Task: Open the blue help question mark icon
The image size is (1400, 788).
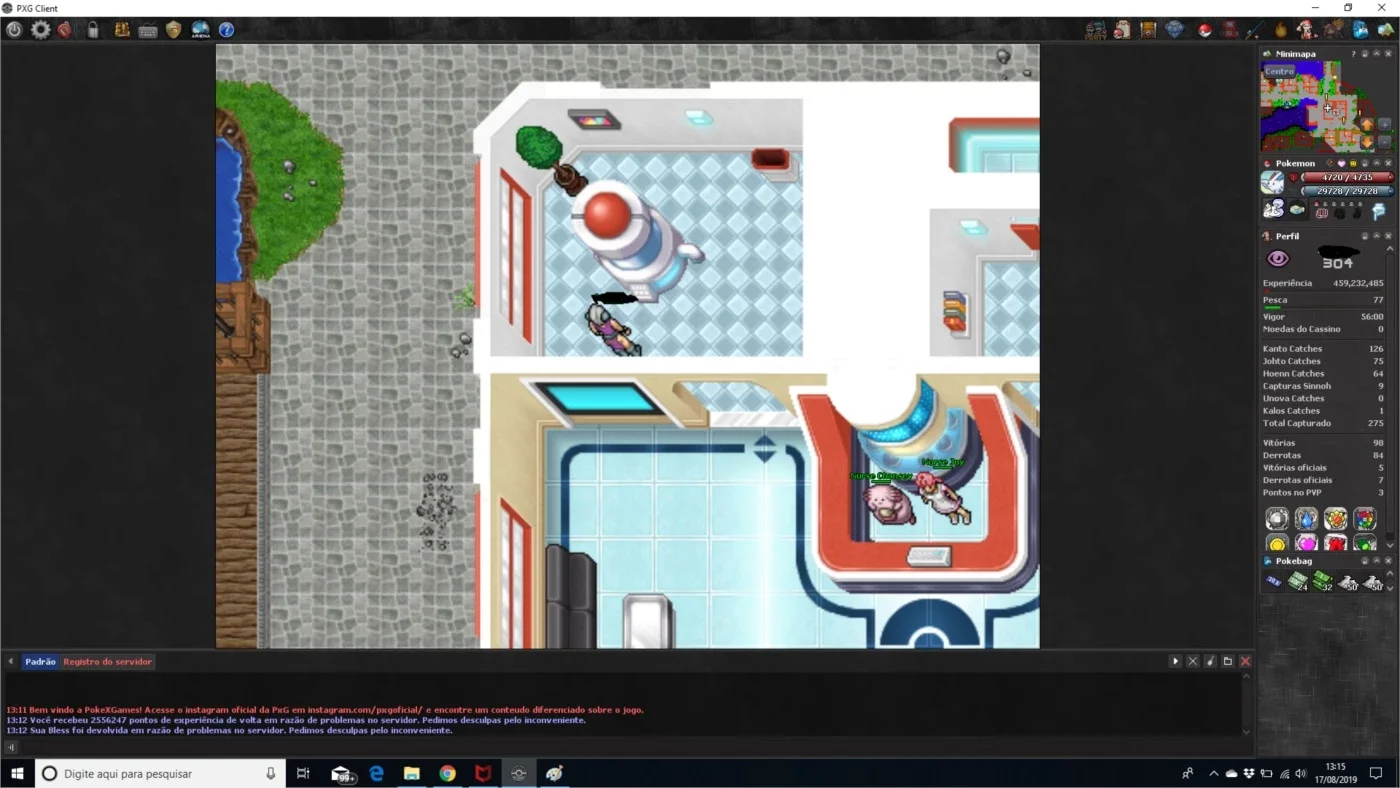Action: (x=227, y=30)
